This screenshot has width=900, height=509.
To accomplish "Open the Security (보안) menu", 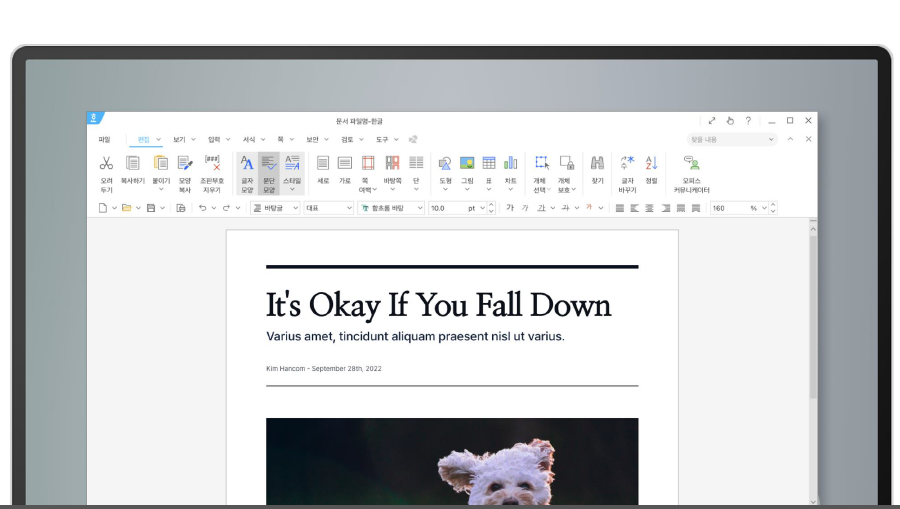I will coord(312,139).
